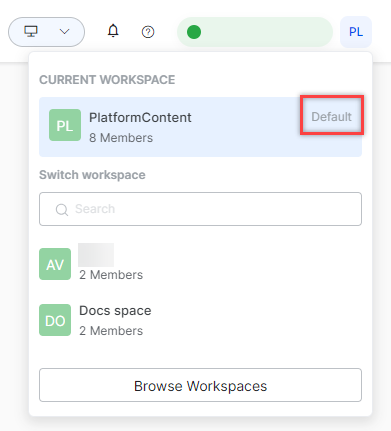Open the notifications bell
The height and width of the screenshot is (431, 391).
(113, 31)
